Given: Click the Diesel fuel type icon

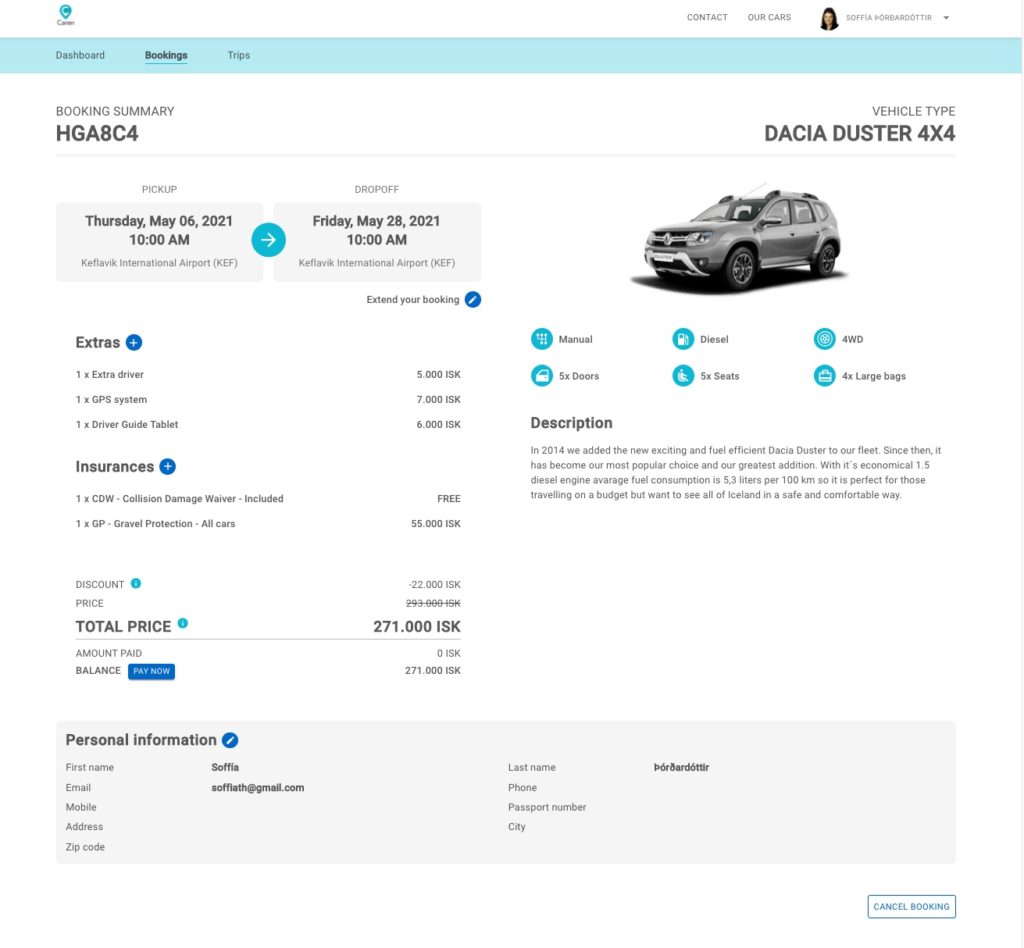Looking at the screenshot, I should click(x=684, y=339).
